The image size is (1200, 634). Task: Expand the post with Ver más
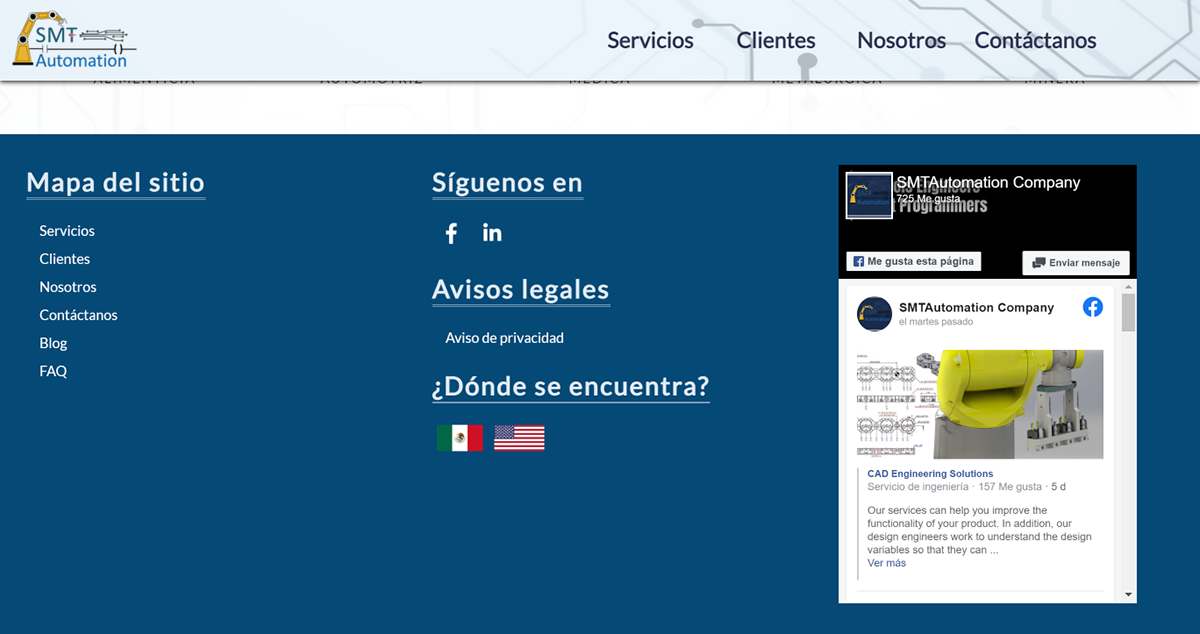pyautogui.click(x=886, y=563)
